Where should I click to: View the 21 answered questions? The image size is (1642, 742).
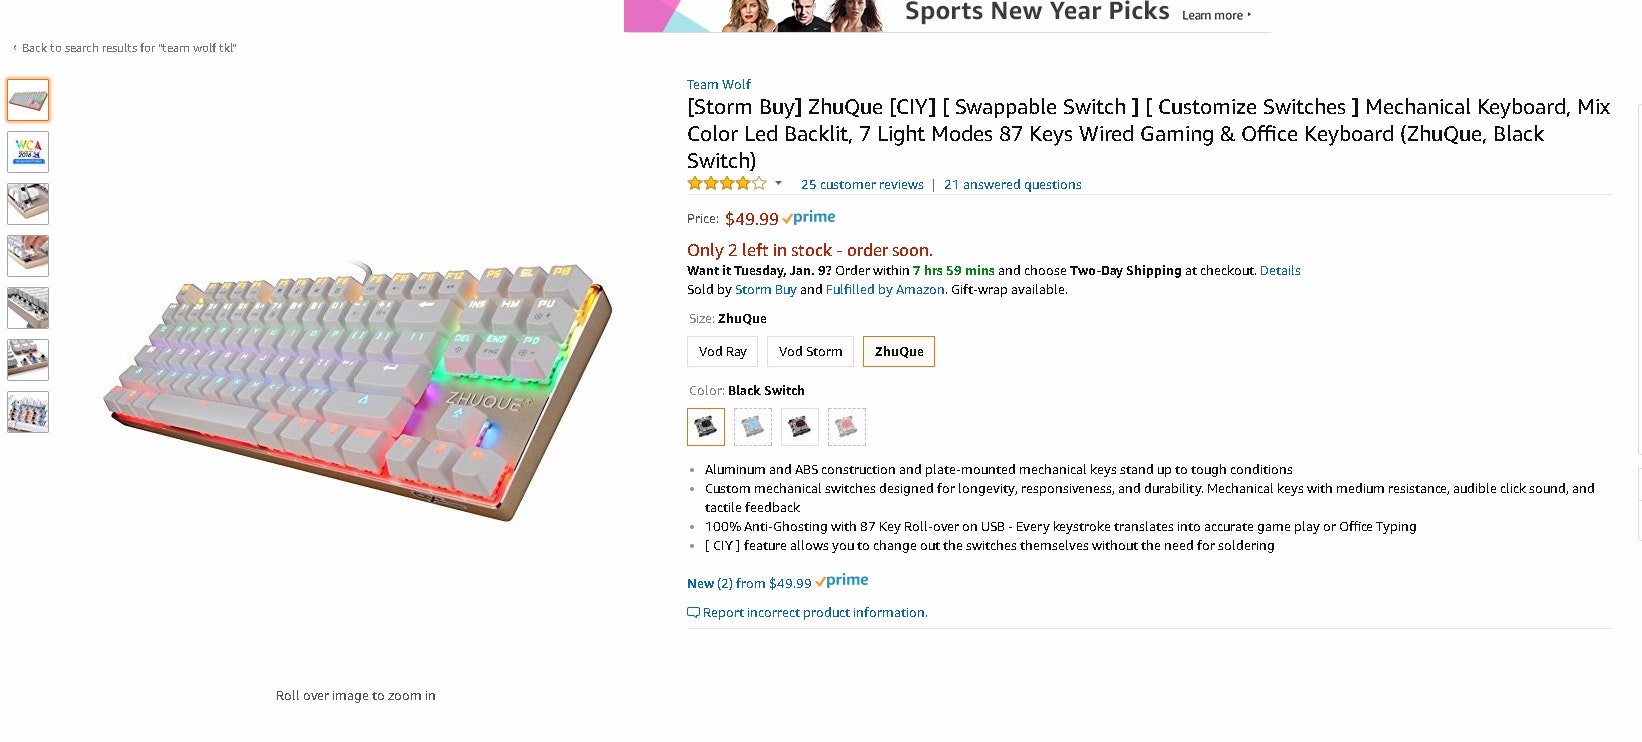pos(1012,185)
